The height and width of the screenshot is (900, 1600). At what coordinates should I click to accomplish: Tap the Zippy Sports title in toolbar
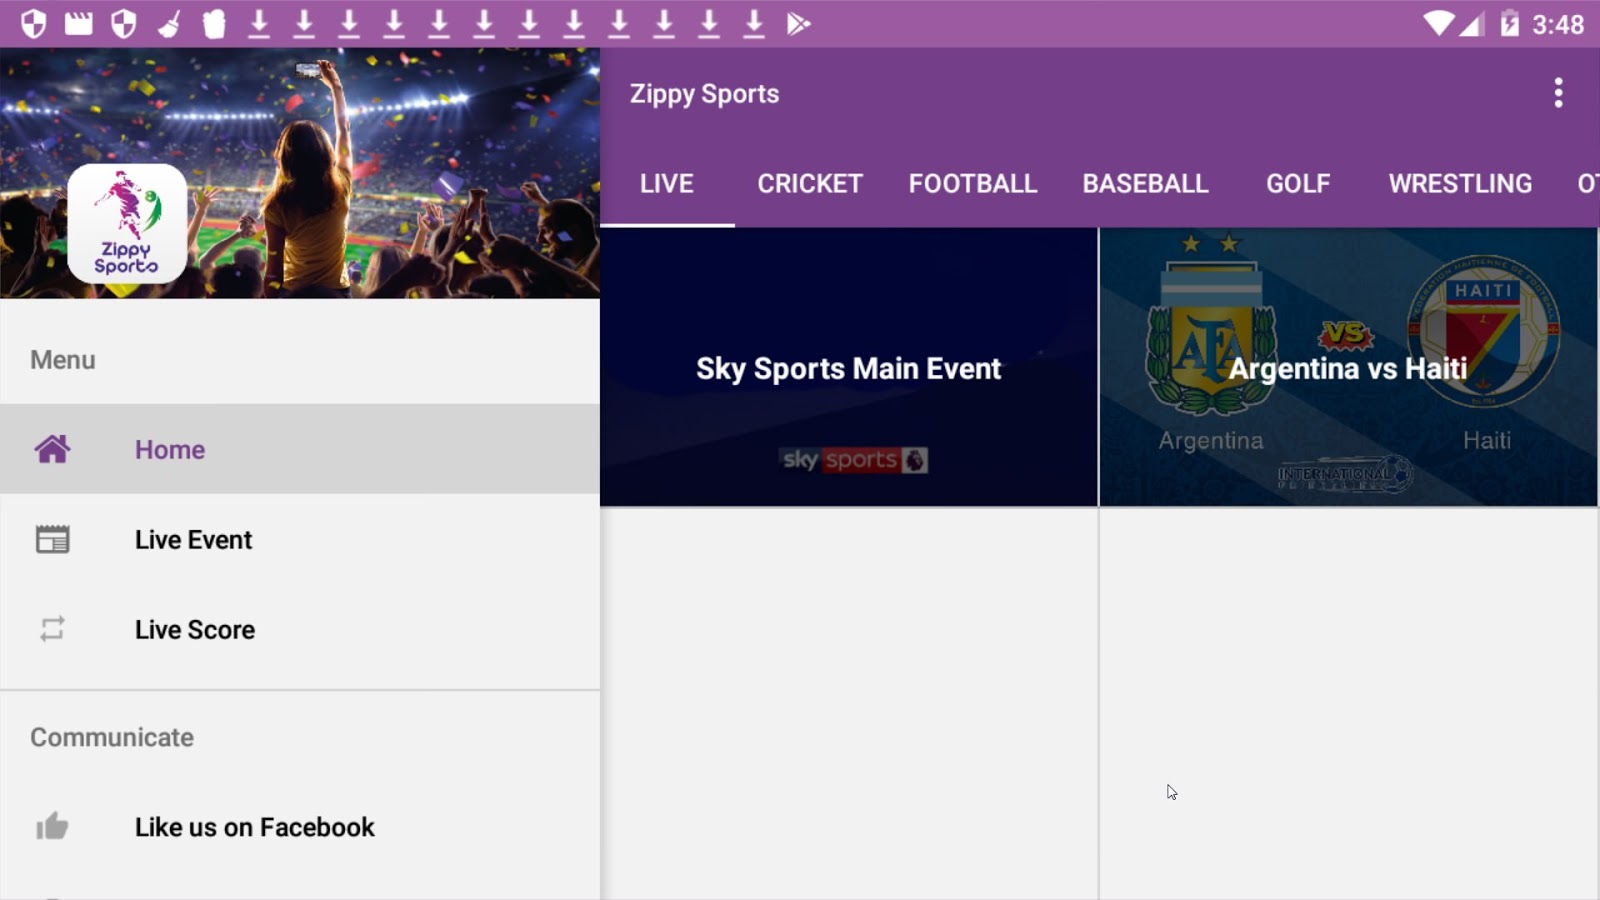click(704, 94)
